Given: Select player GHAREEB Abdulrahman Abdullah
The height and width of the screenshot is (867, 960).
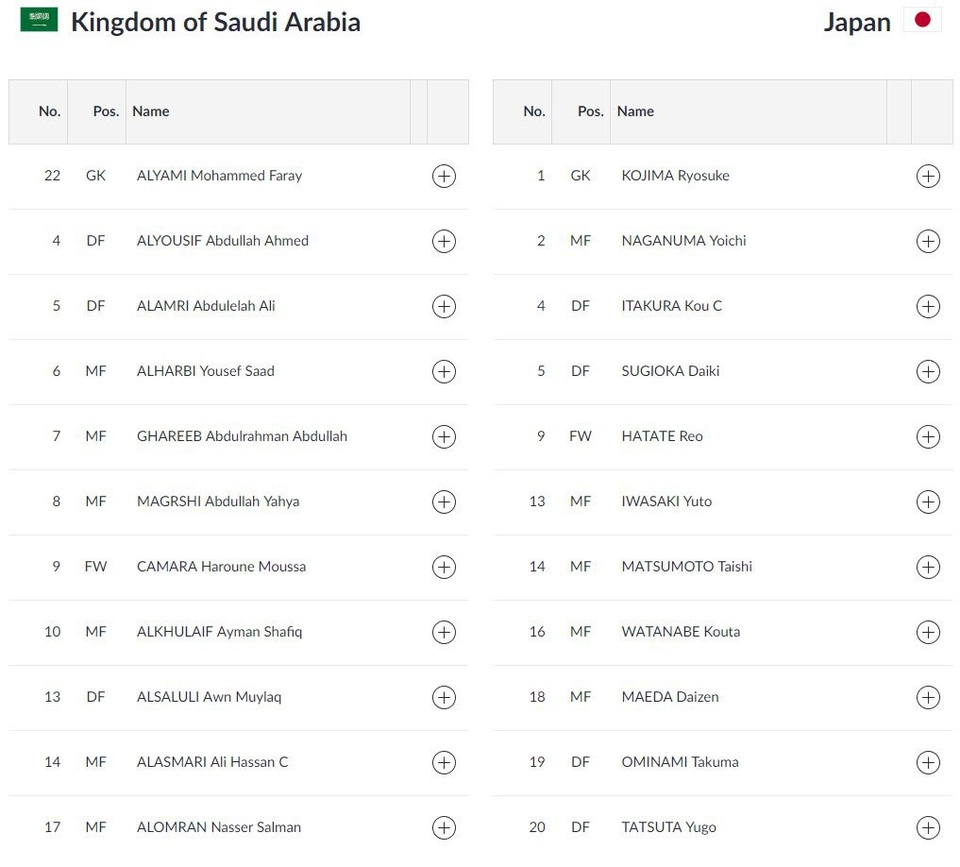Looking at the screenshot, I should click(x=241, y=436).
